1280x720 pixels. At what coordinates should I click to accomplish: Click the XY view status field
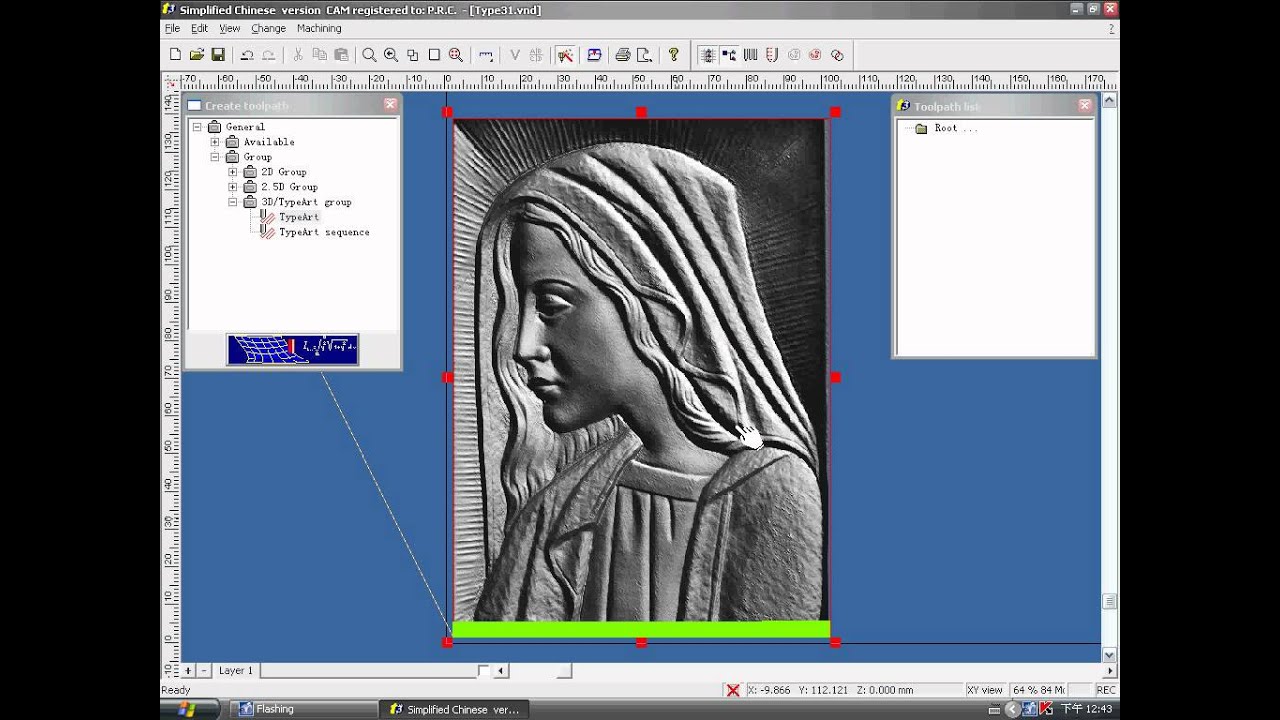point(985,690)
